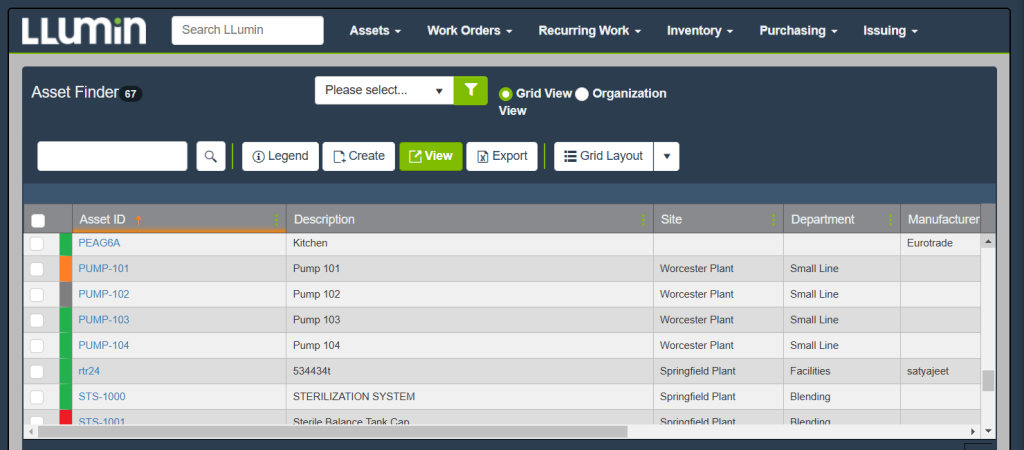Open the Description column options menu
The image size is (1024, 450).
[643, 220]
